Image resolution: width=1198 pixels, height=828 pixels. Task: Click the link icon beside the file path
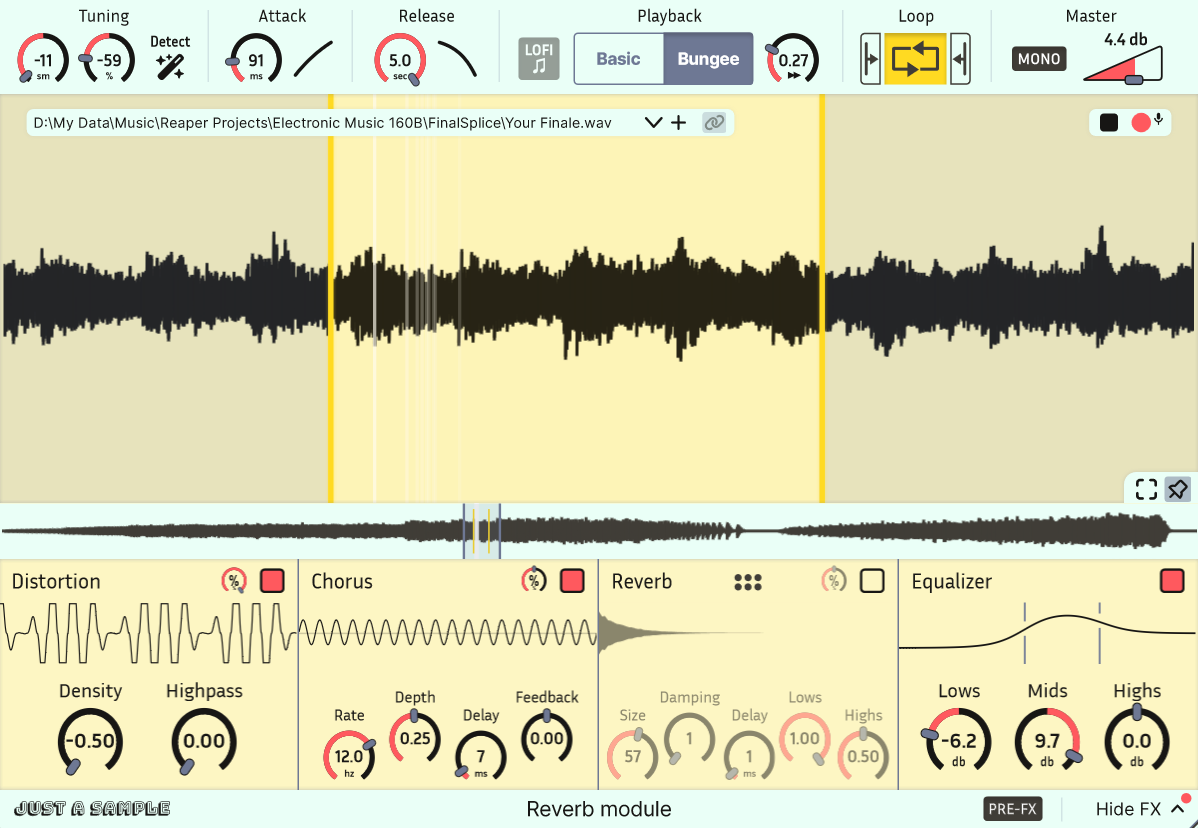tap(714, 122)
